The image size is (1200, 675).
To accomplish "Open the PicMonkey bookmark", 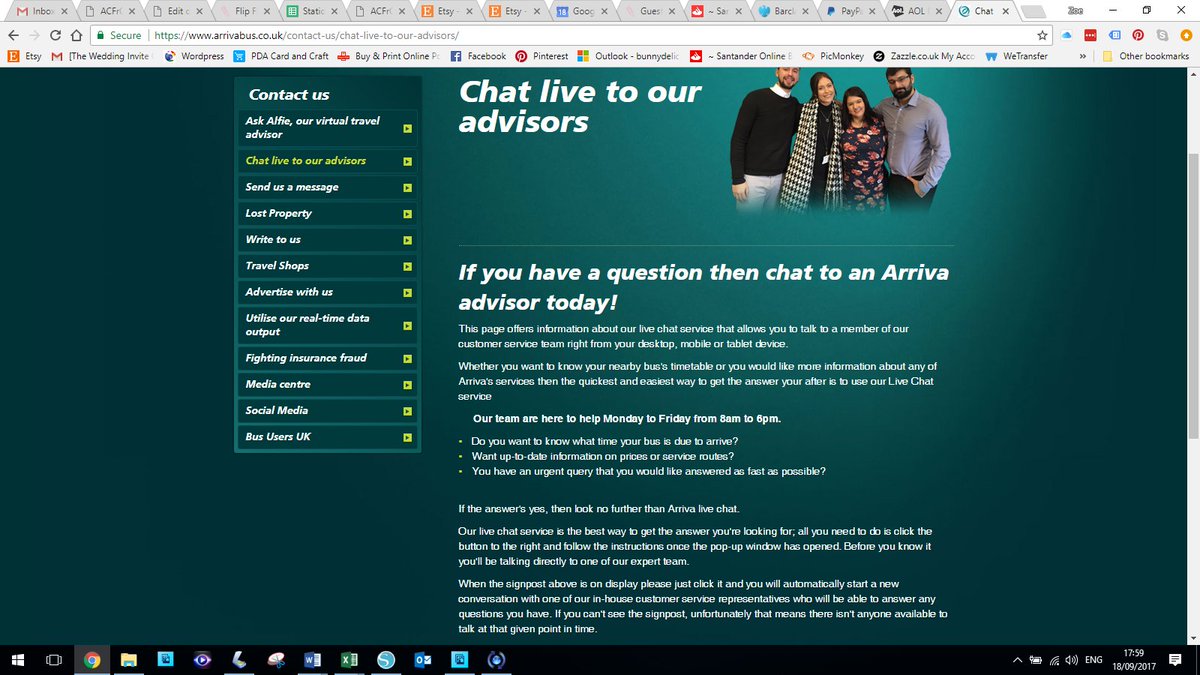I will [x=833, y=56].
